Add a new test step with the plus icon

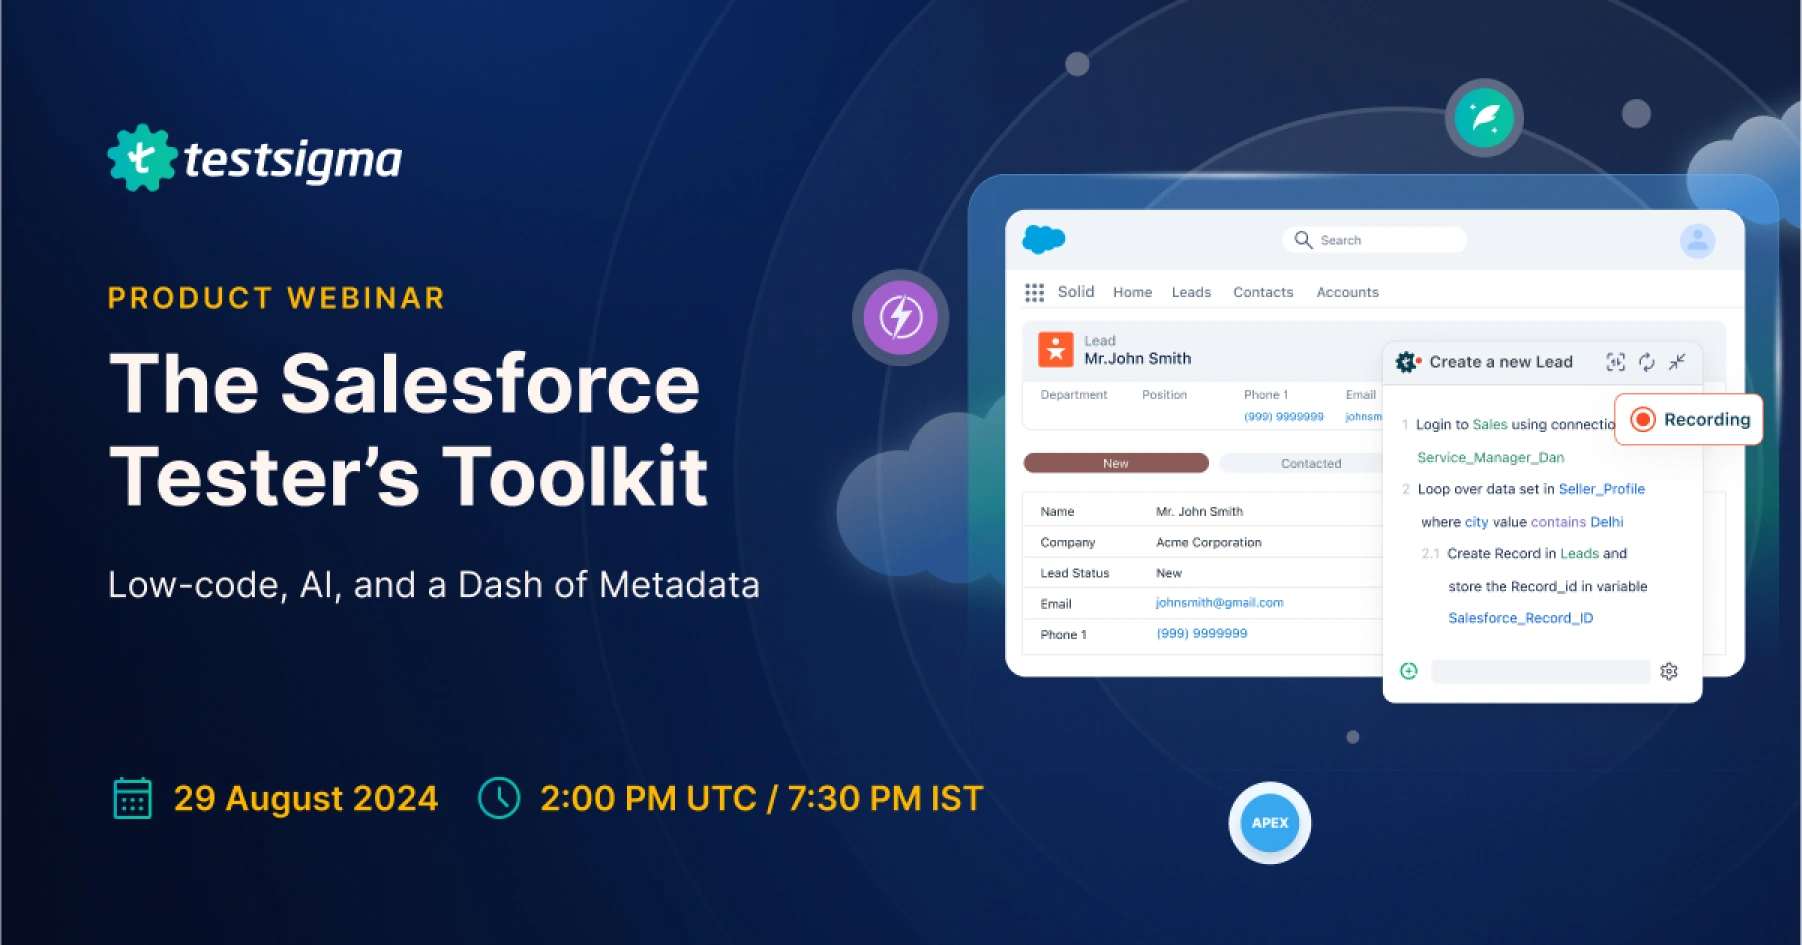[1409, 671]
